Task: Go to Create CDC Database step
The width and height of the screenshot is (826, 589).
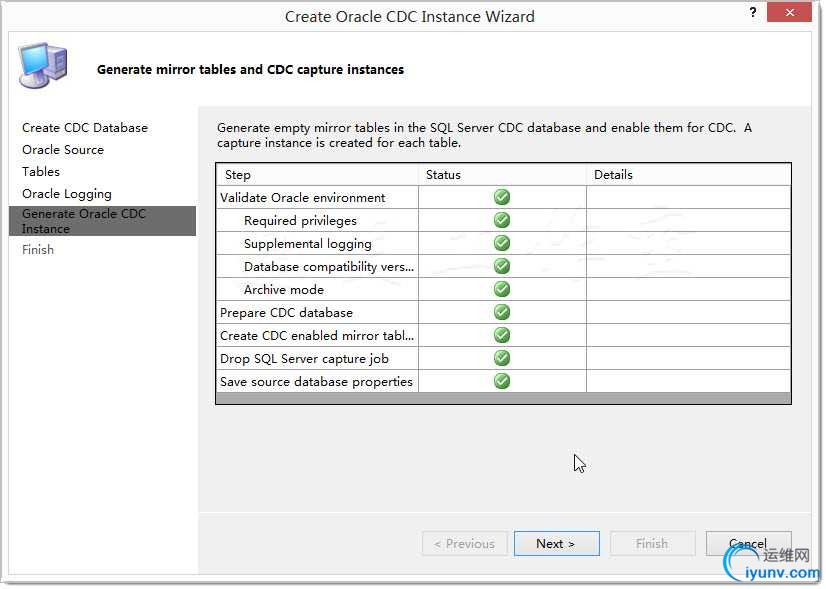Action: pos(85,127)
